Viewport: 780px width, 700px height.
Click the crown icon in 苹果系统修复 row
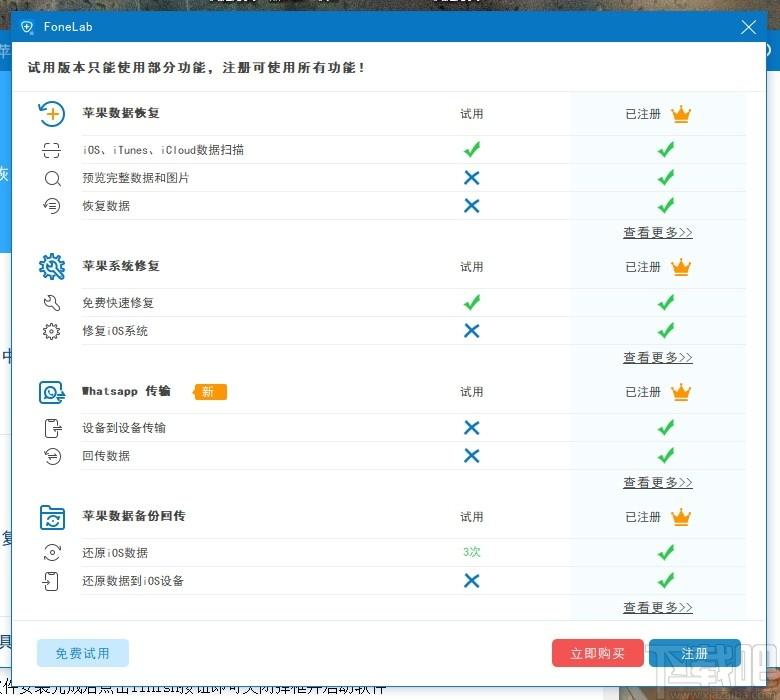681,267
